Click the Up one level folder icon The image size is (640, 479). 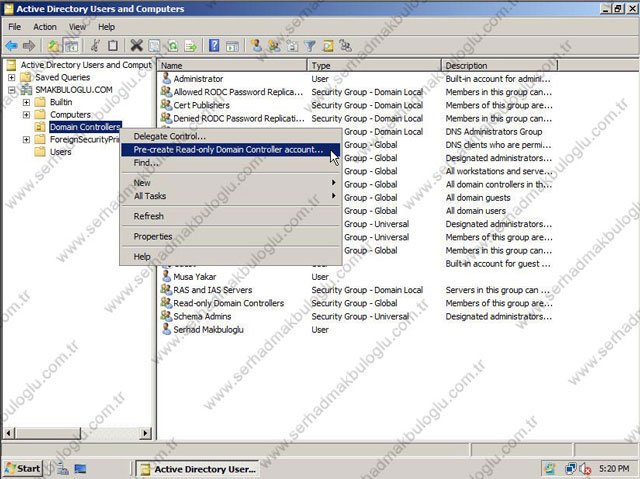point(53,46)
